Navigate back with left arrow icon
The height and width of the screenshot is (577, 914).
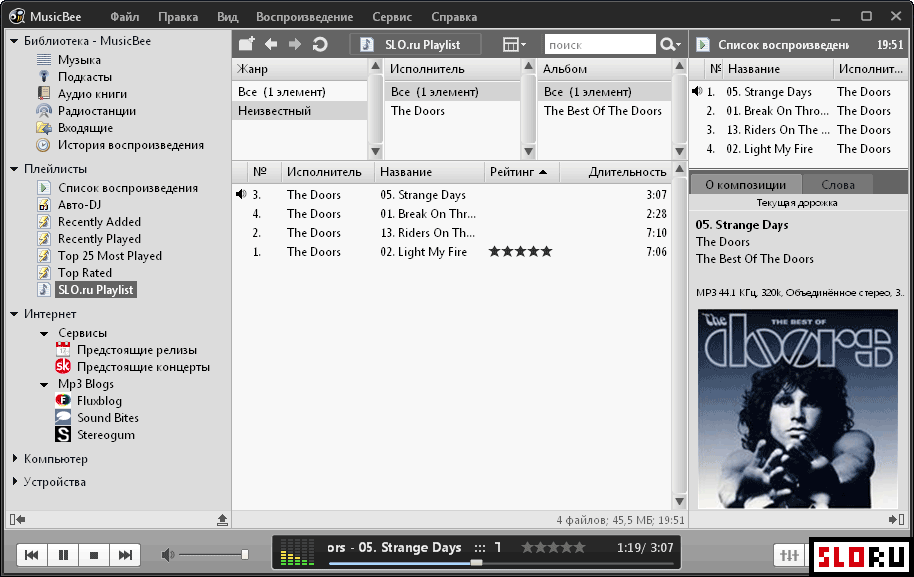pyautogui.click(x=270, y=44)
